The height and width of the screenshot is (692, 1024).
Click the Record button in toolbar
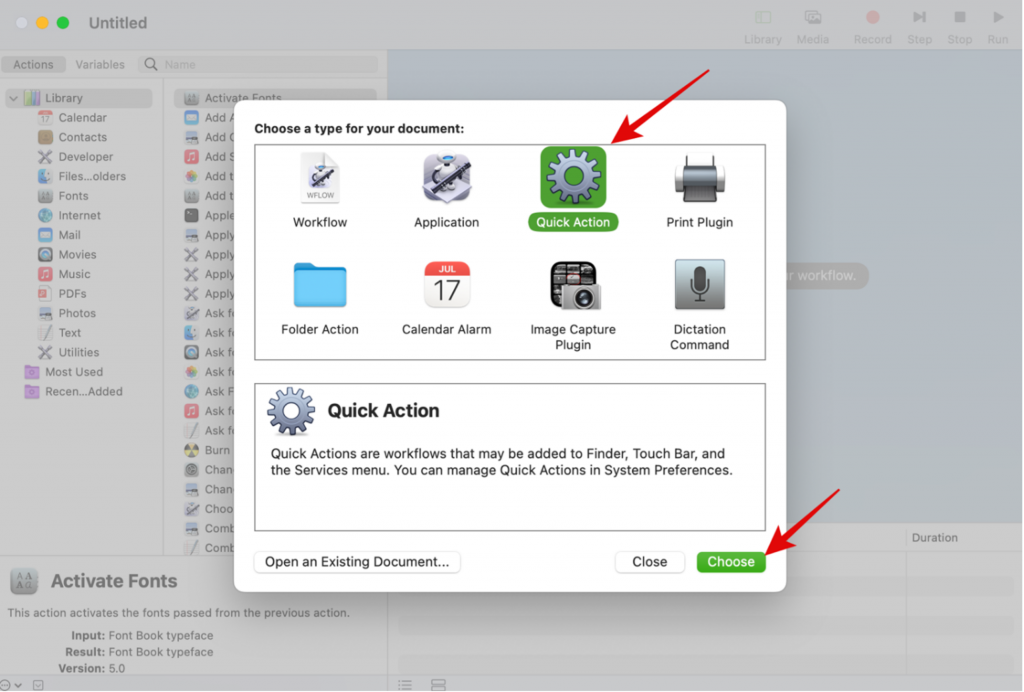pos(872,26)
